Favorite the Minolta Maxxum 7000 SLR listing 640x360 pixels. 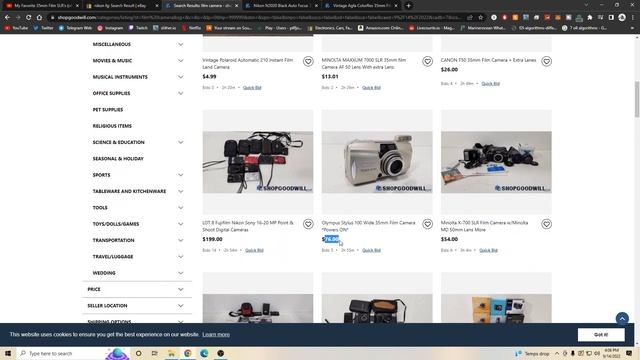[427, 61]
